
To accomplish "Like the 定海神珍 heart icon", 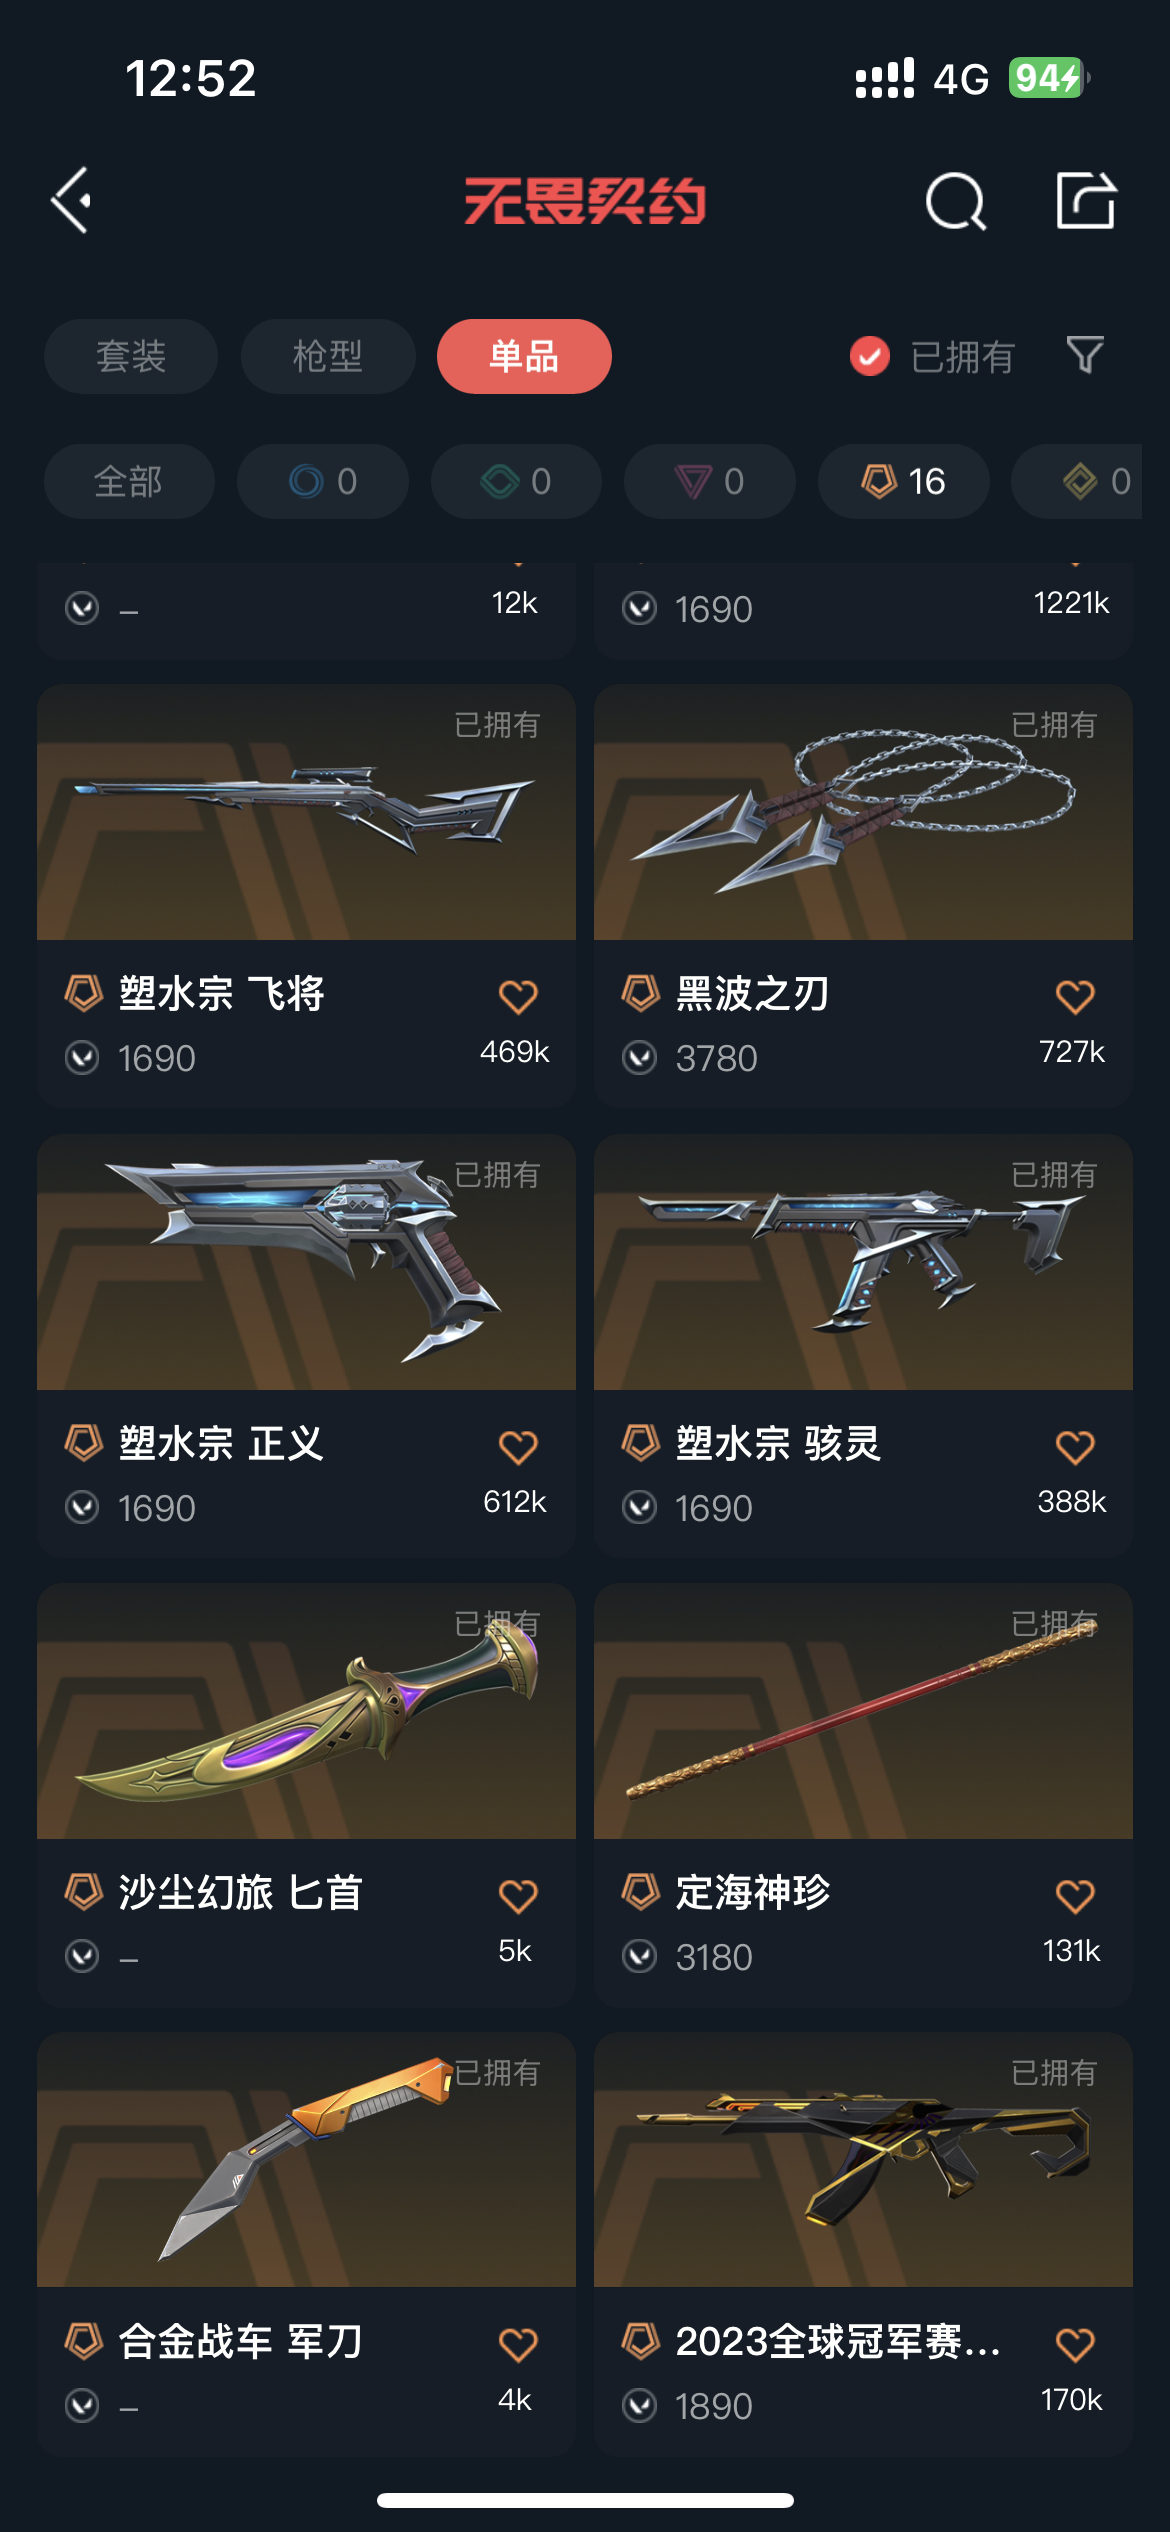I will pos(1075,1895).
